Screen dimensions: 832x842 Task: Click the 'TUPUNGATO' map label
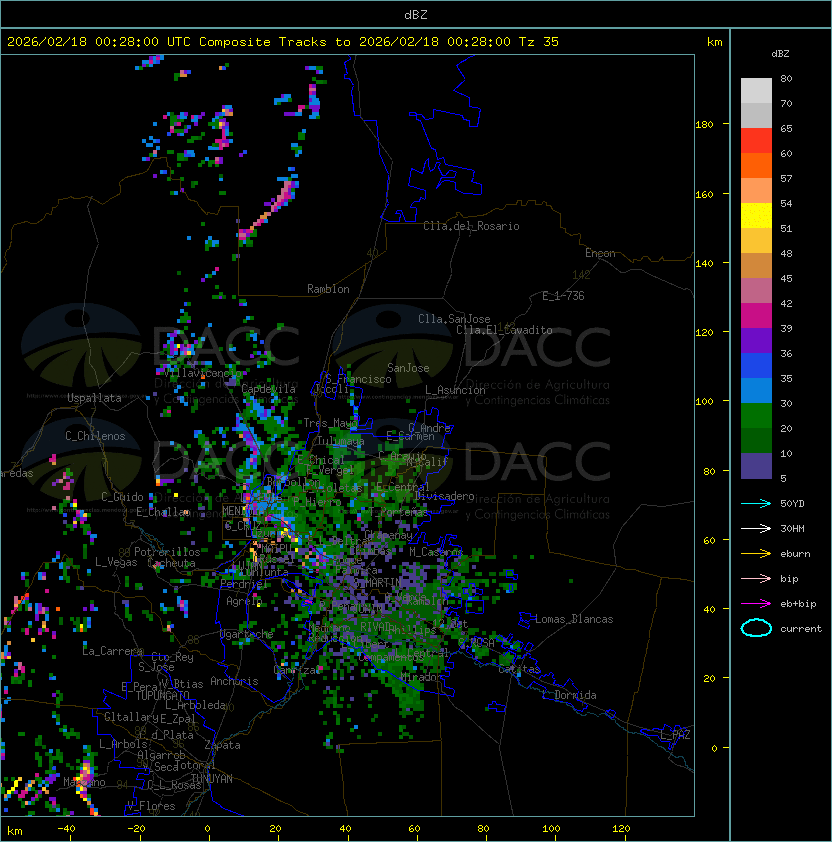[x=163, y=695]
